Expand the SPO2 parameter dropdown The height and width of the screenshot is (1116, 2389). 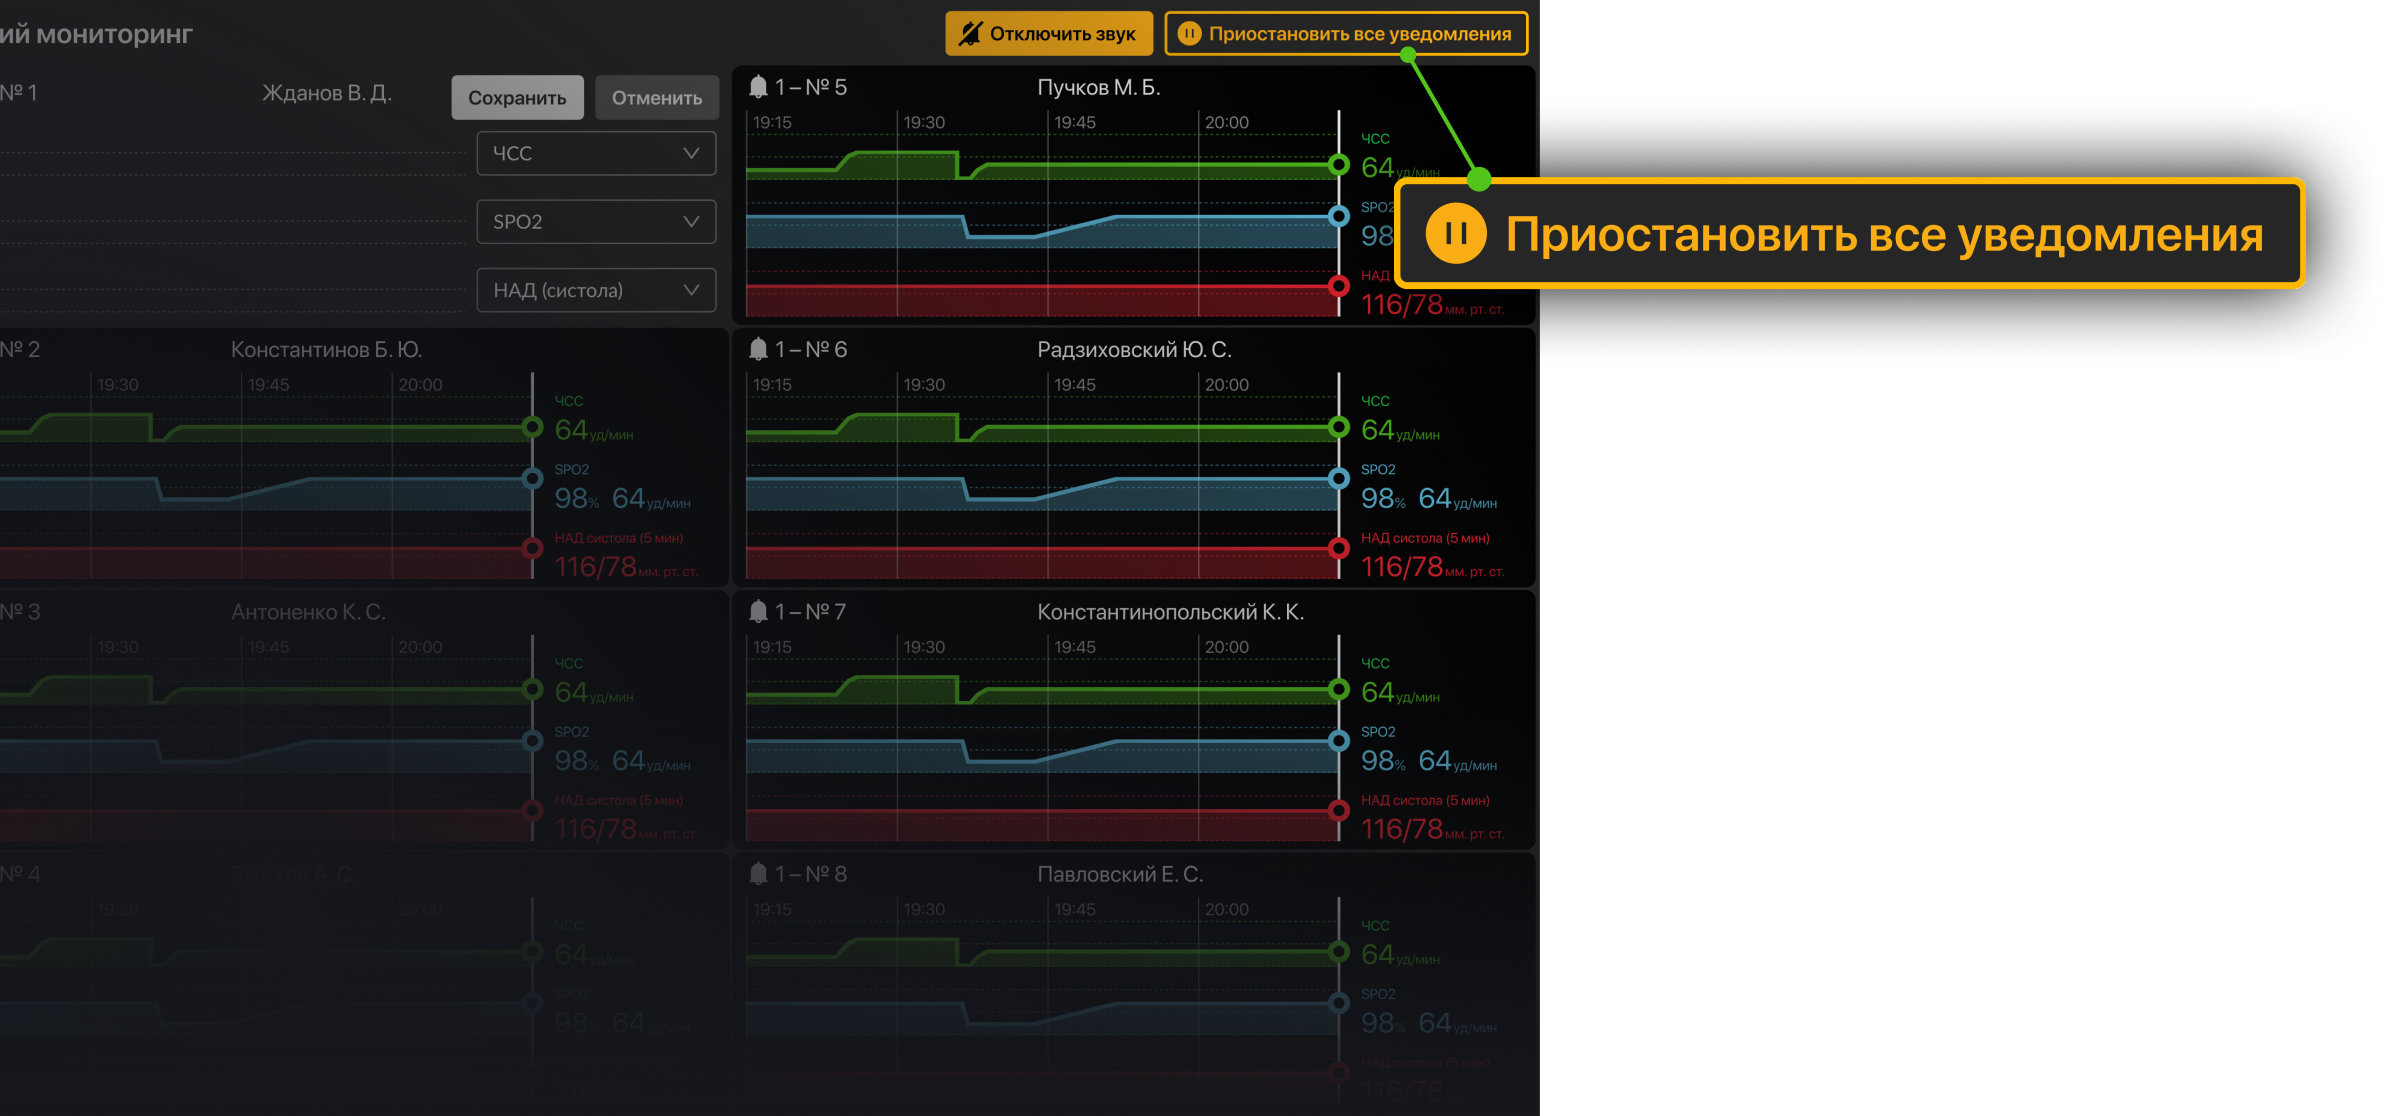tap(596, 222)
